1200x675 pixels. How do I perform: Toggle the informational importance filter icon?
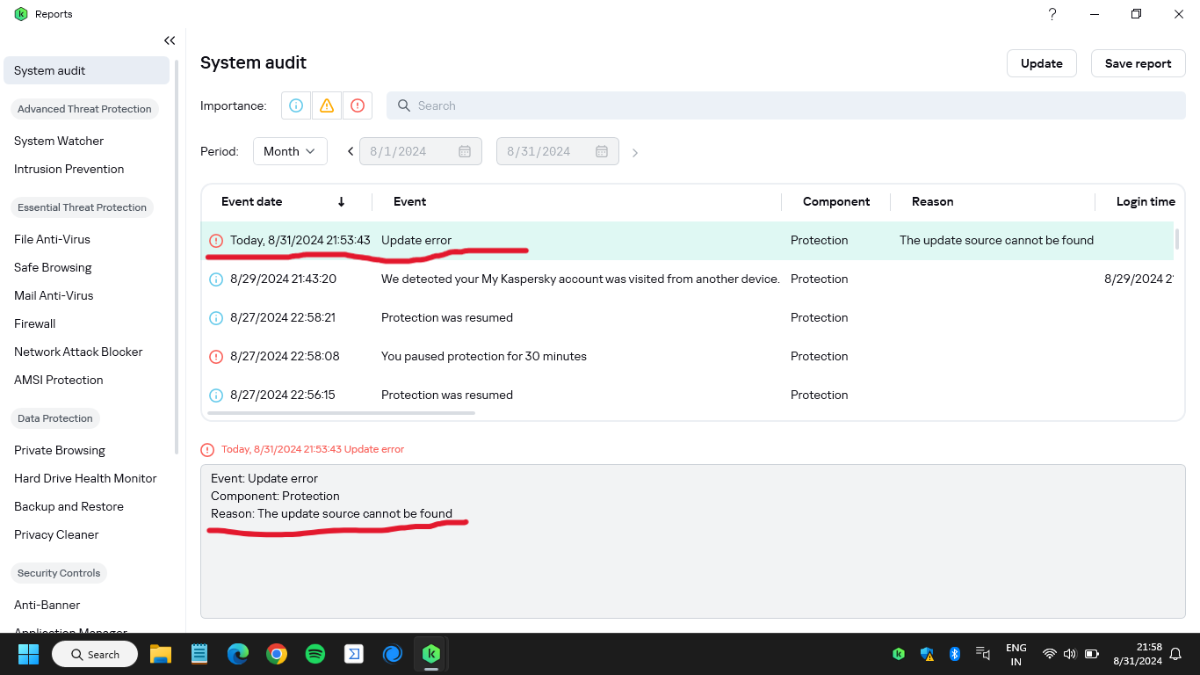pos(296,106)
